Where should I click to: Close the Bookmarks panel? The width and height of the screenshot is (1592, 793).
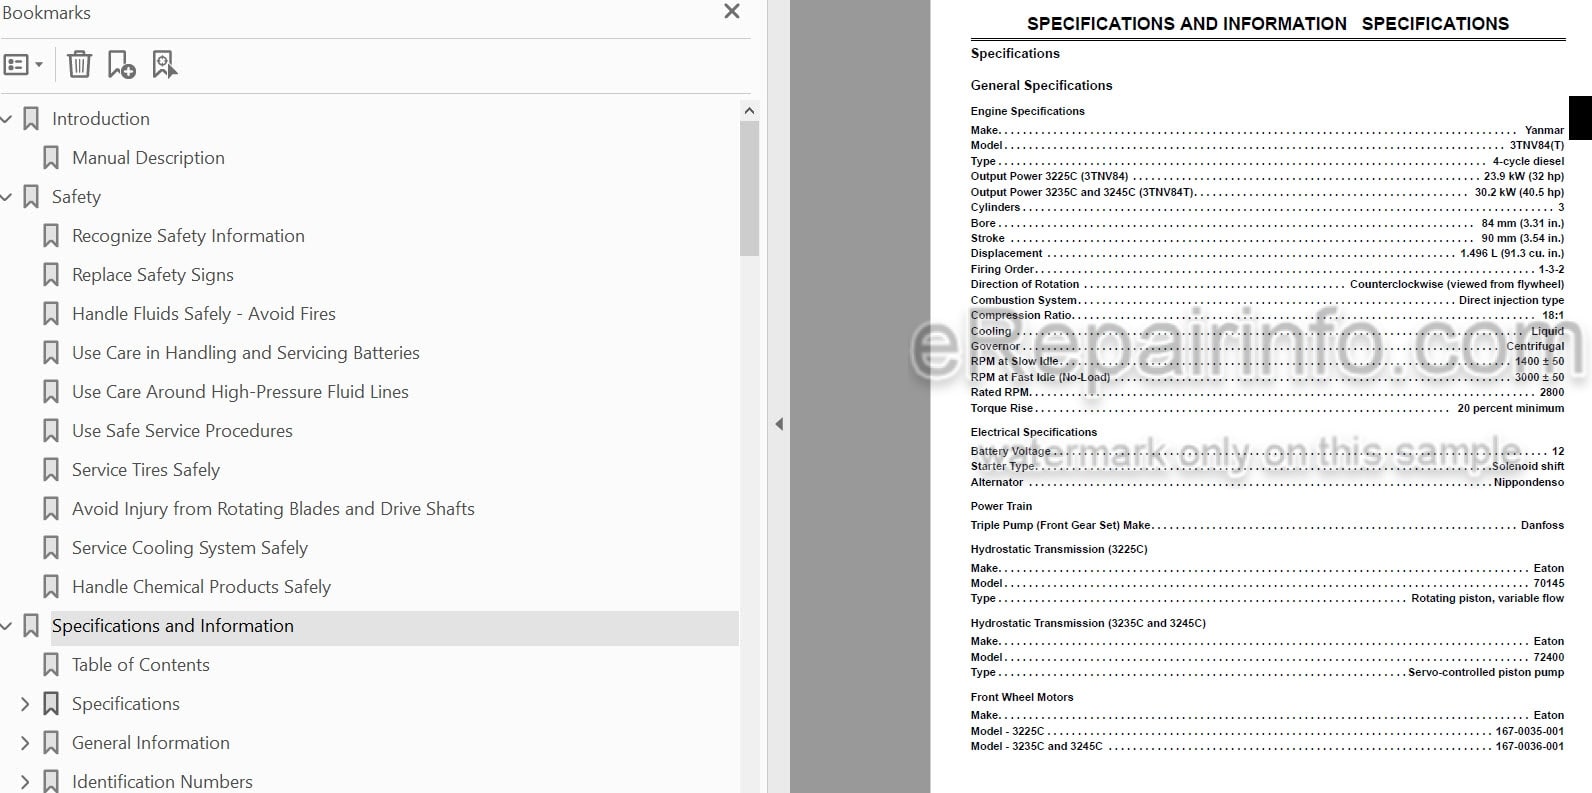point(732,12)
